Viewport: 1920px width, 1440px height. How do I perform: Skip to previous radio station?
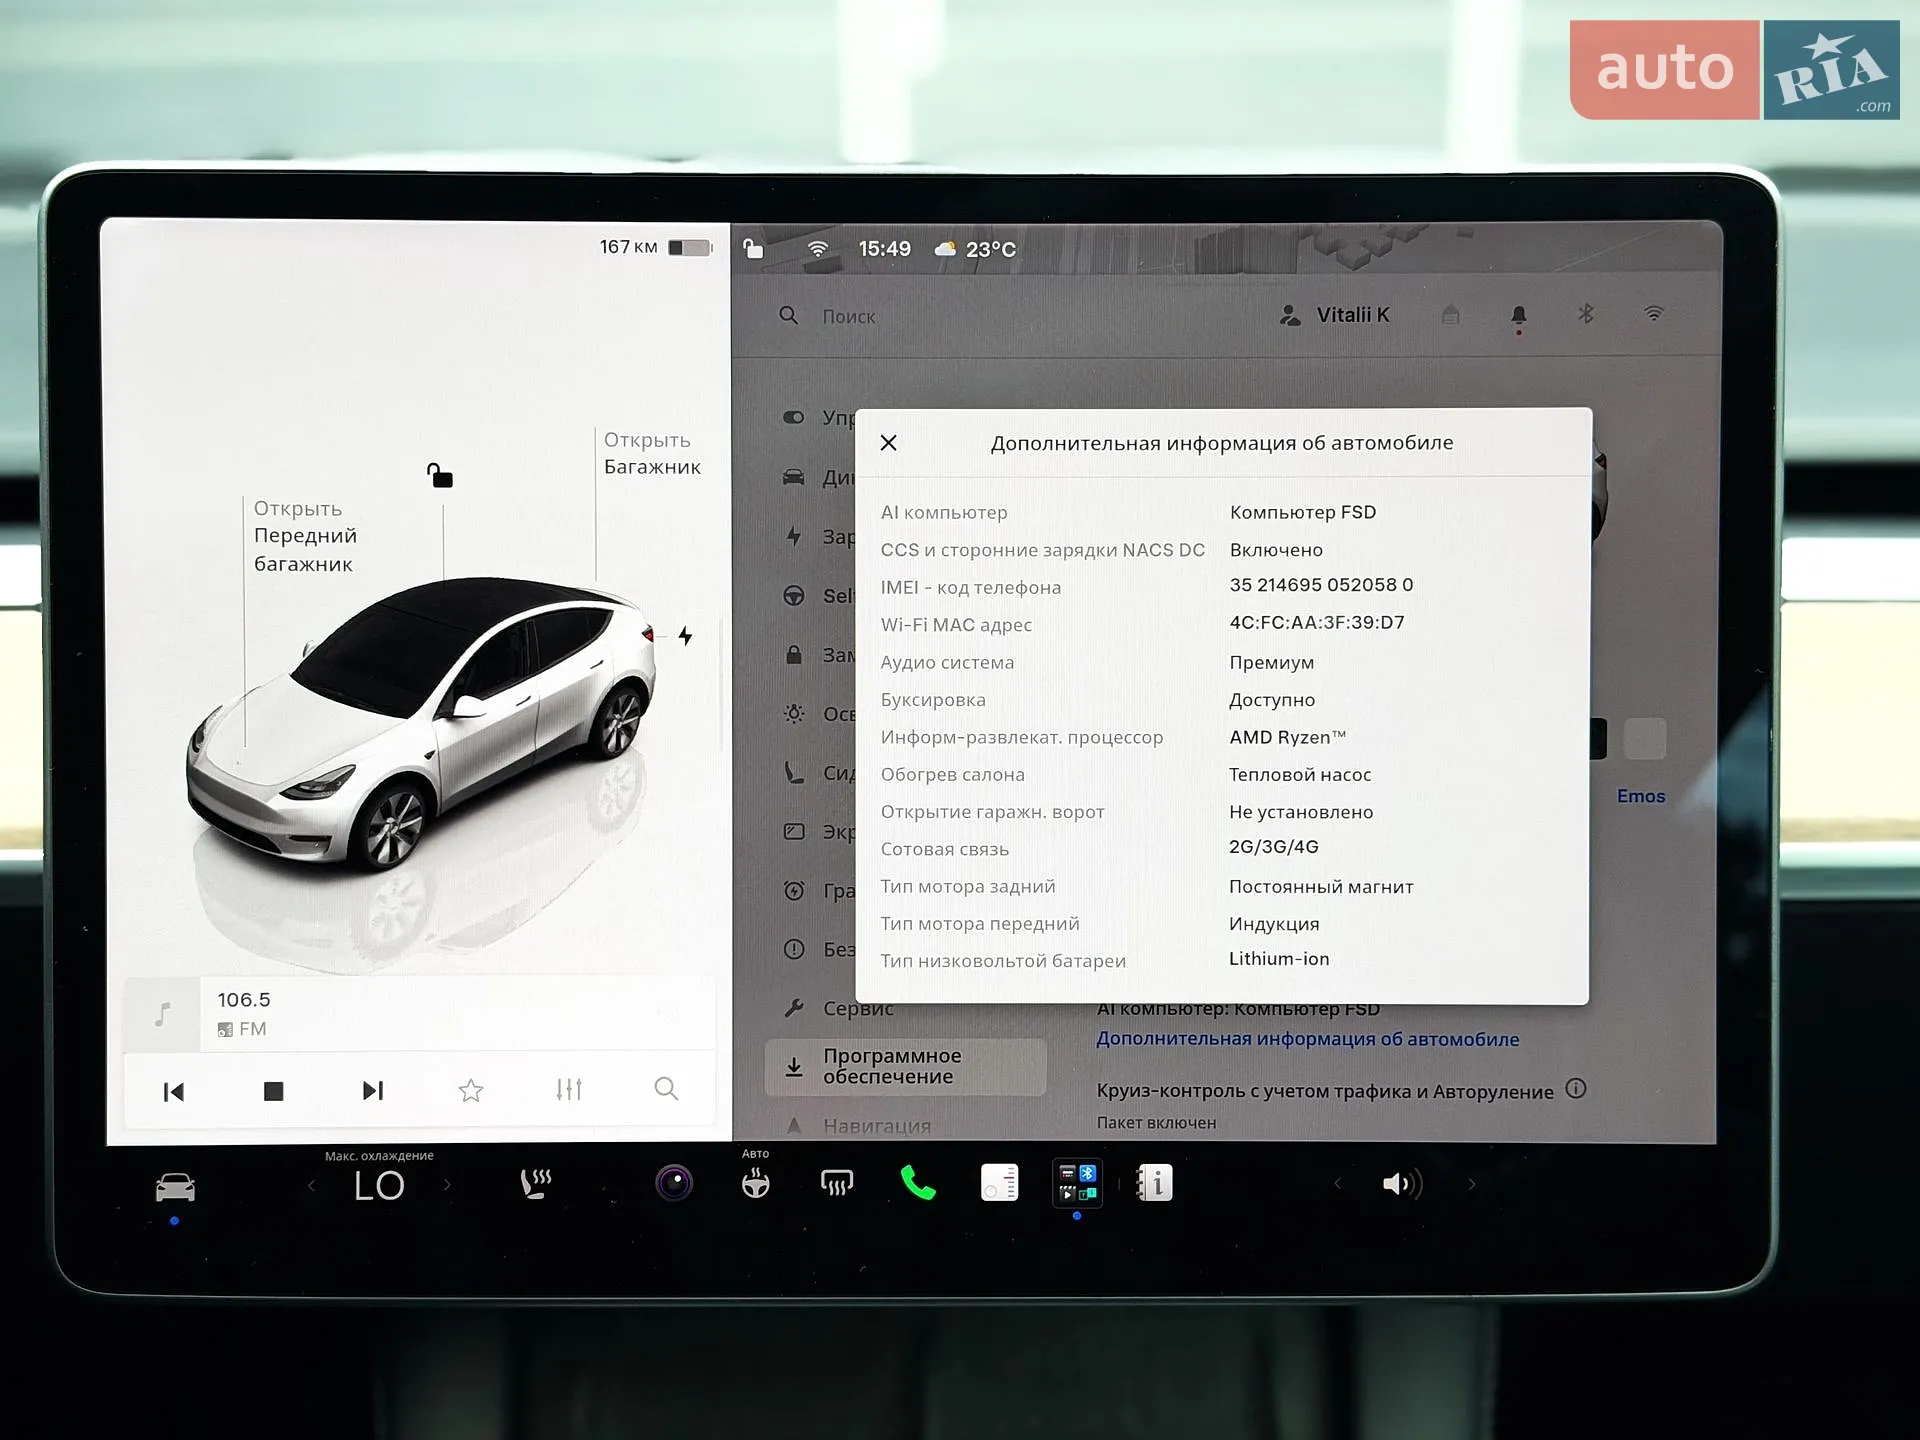[174, 1091]
